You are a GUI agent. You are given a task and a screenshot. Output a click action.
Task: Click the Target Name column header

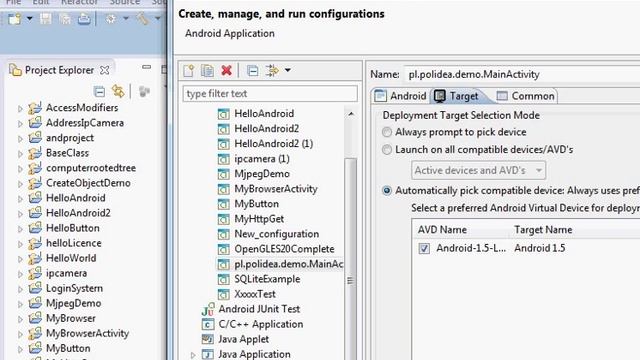(x=543, y=230)
